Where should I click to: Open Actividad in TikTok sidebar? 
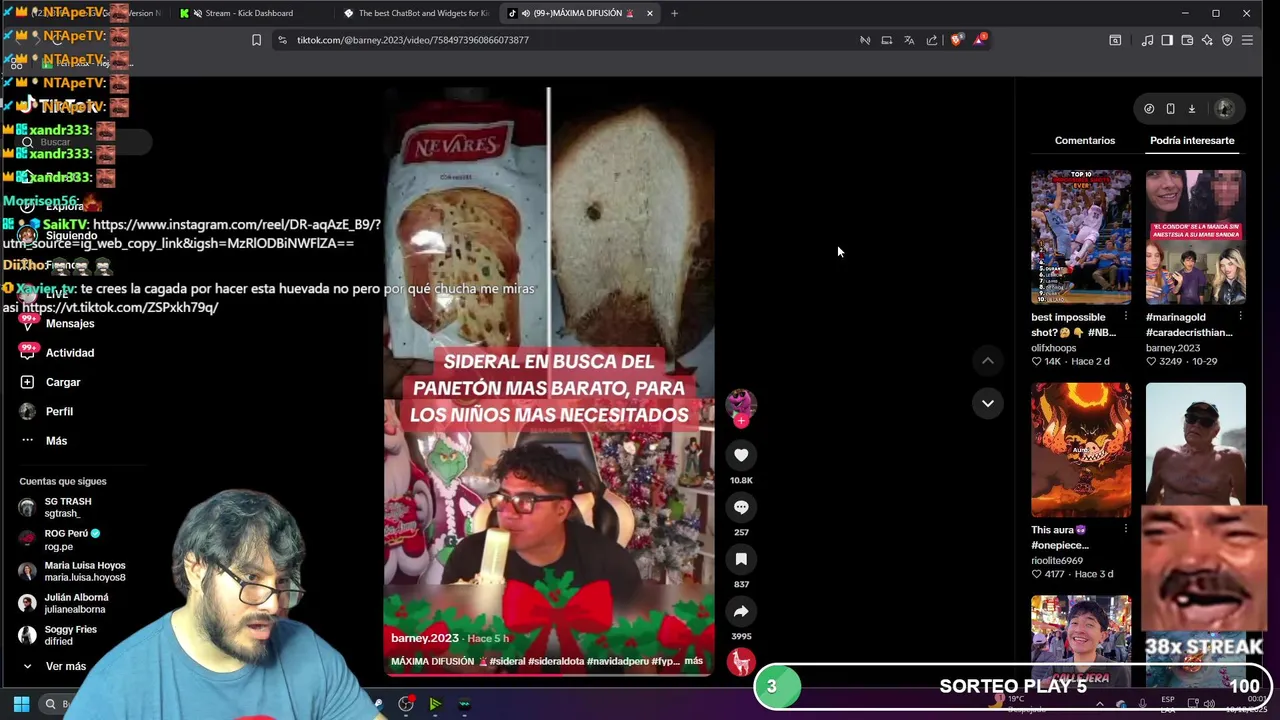[70, 352]
